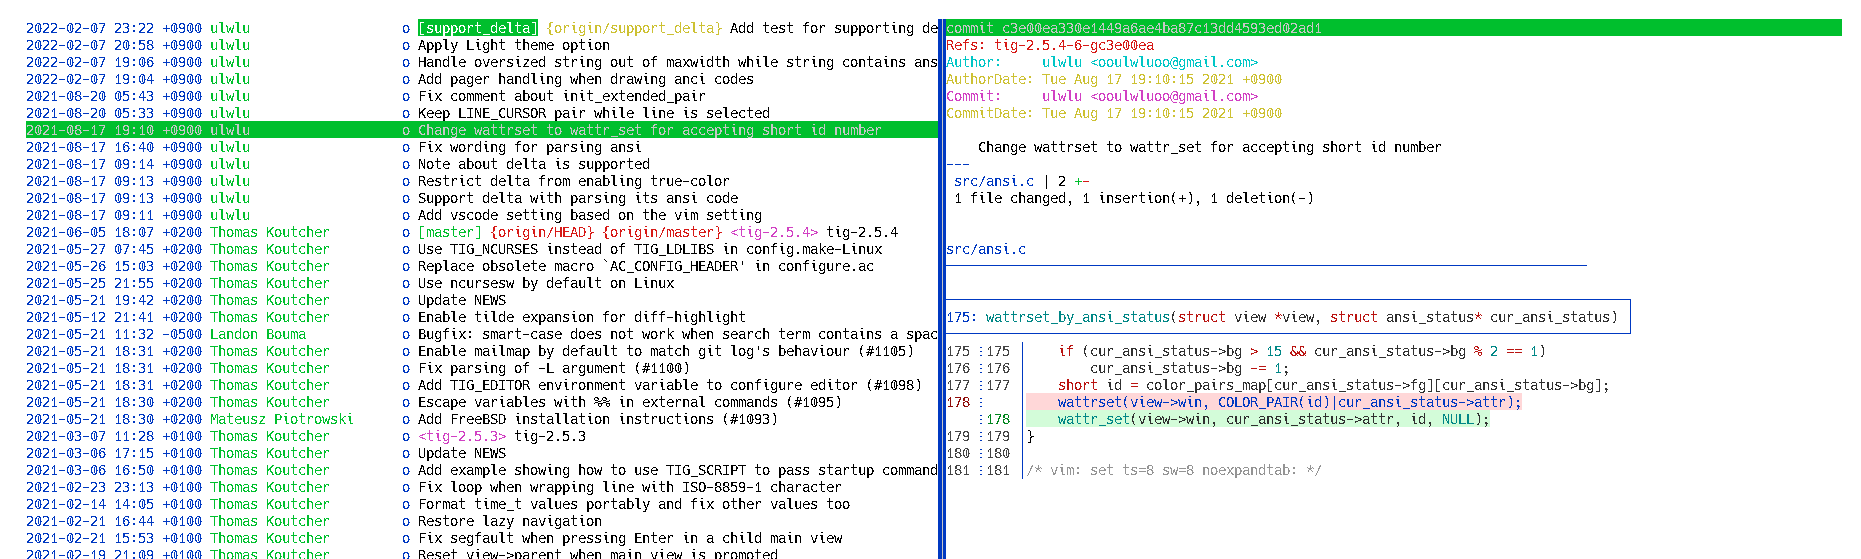Select commit 'Keep LINE_CURSOR pair while line is selected'
This screenshot has width=1861, height=559.
tap(481, 113)
